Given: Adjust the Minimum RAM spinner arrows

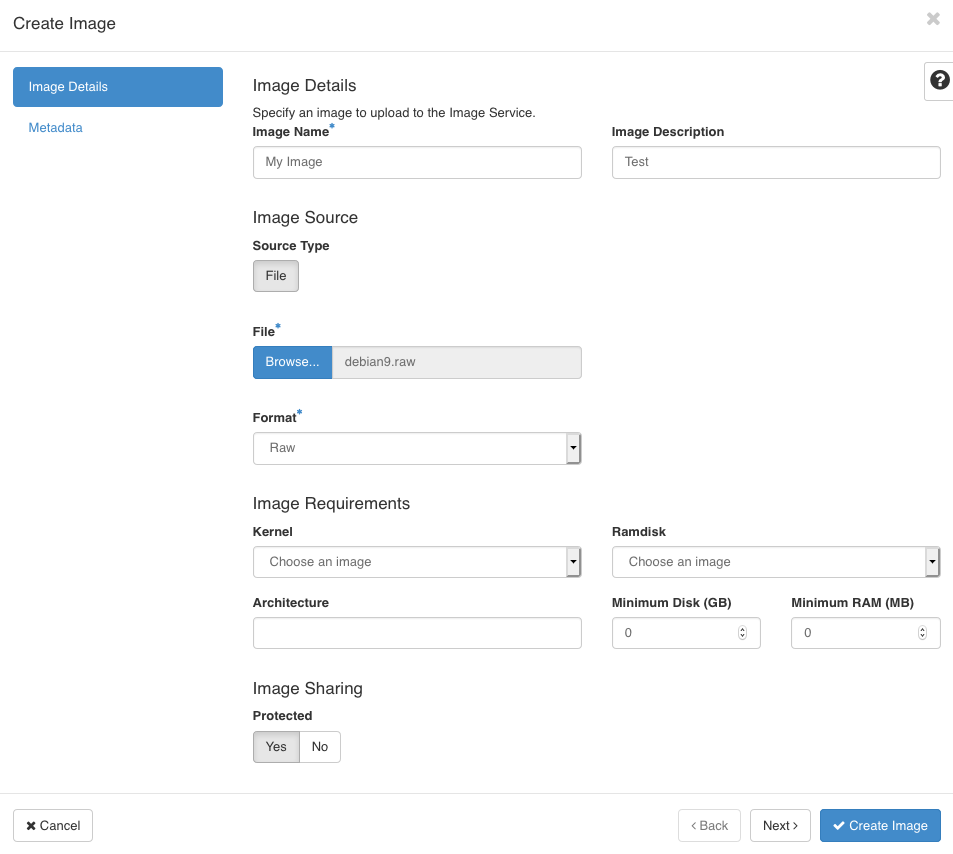Looking at the screenshot, I should coord(922,633).
